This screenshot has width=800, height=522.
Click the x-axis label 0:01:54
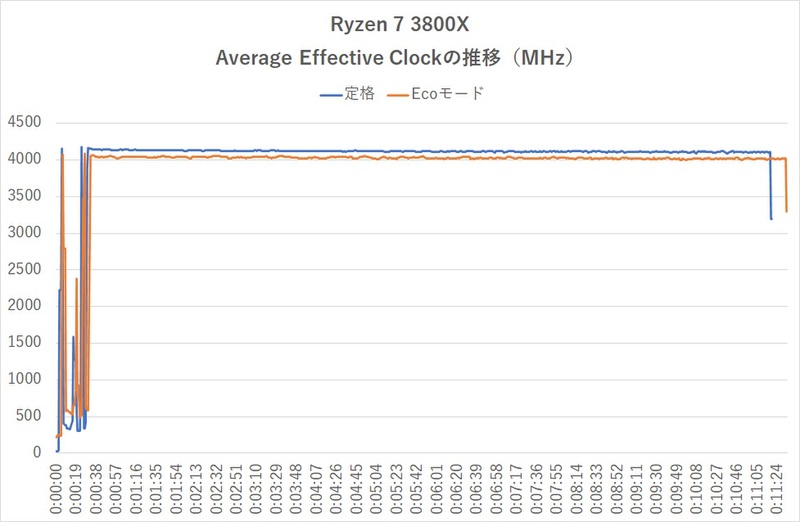(x=176, y=489)
